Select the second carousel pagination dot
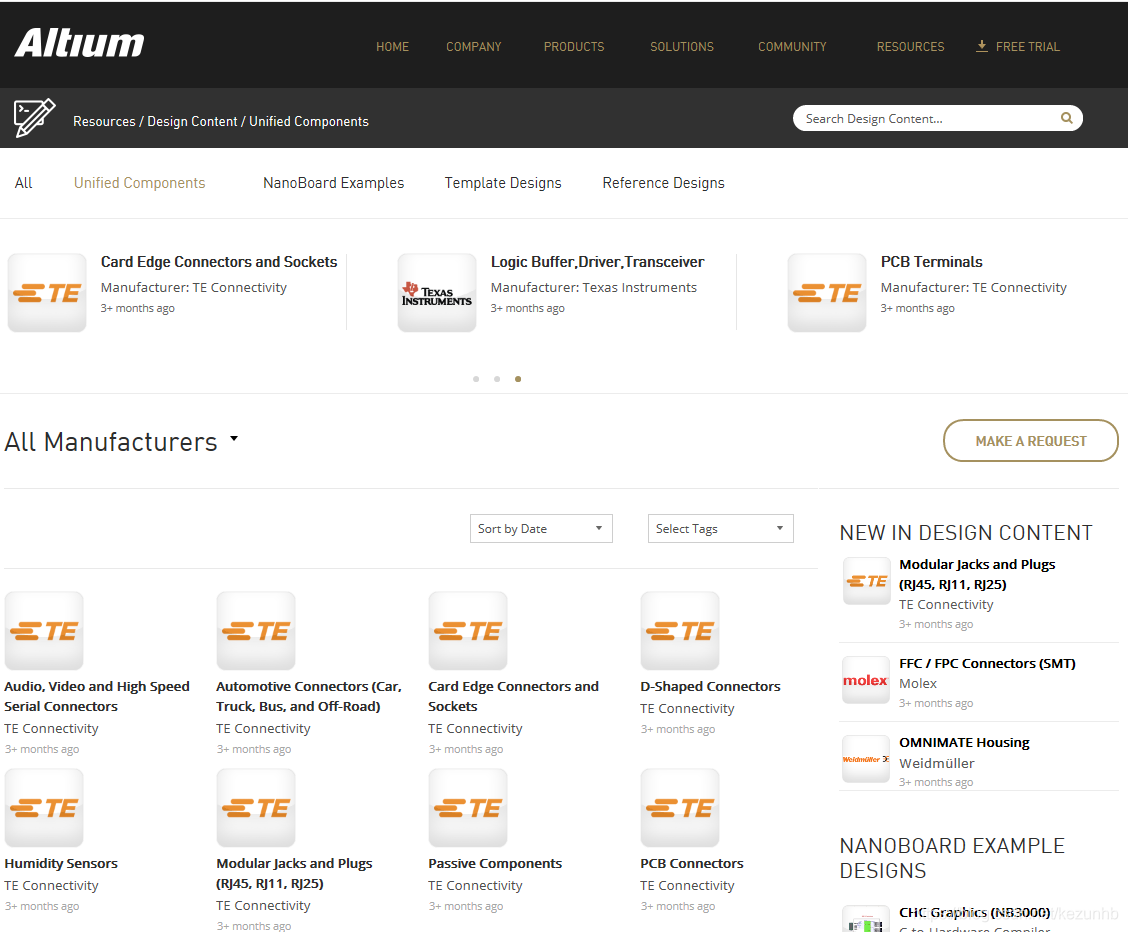The image size is (1128, 932). pyautogui.click(x=497, y=379)
